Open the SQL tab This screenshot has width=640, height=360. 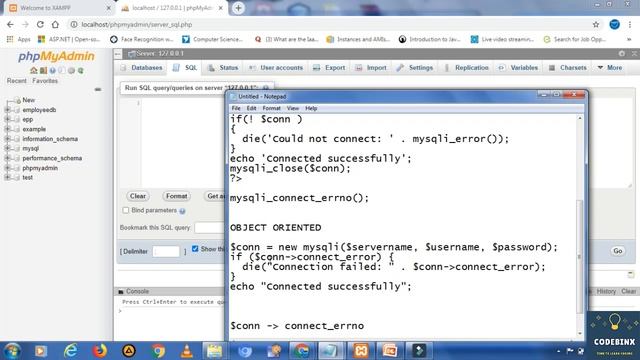coord(185,68)
